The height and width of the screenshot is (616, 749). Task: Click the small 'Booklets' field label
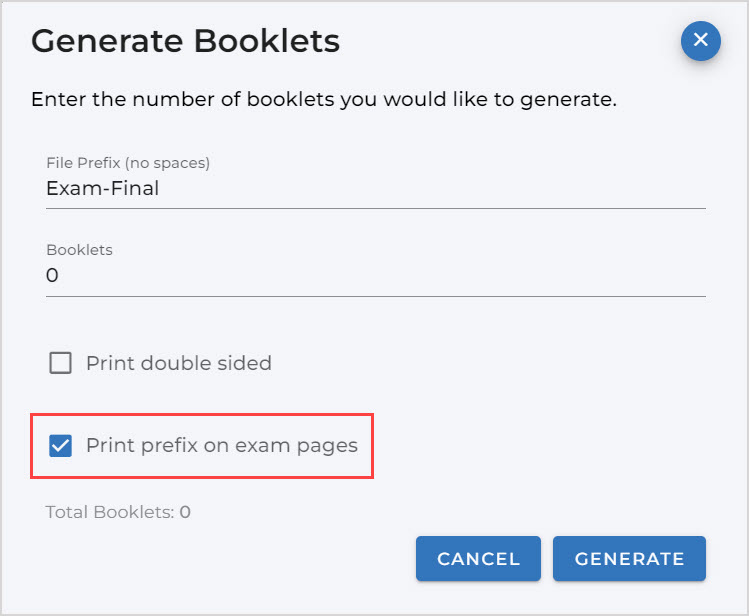click(79, 250)
